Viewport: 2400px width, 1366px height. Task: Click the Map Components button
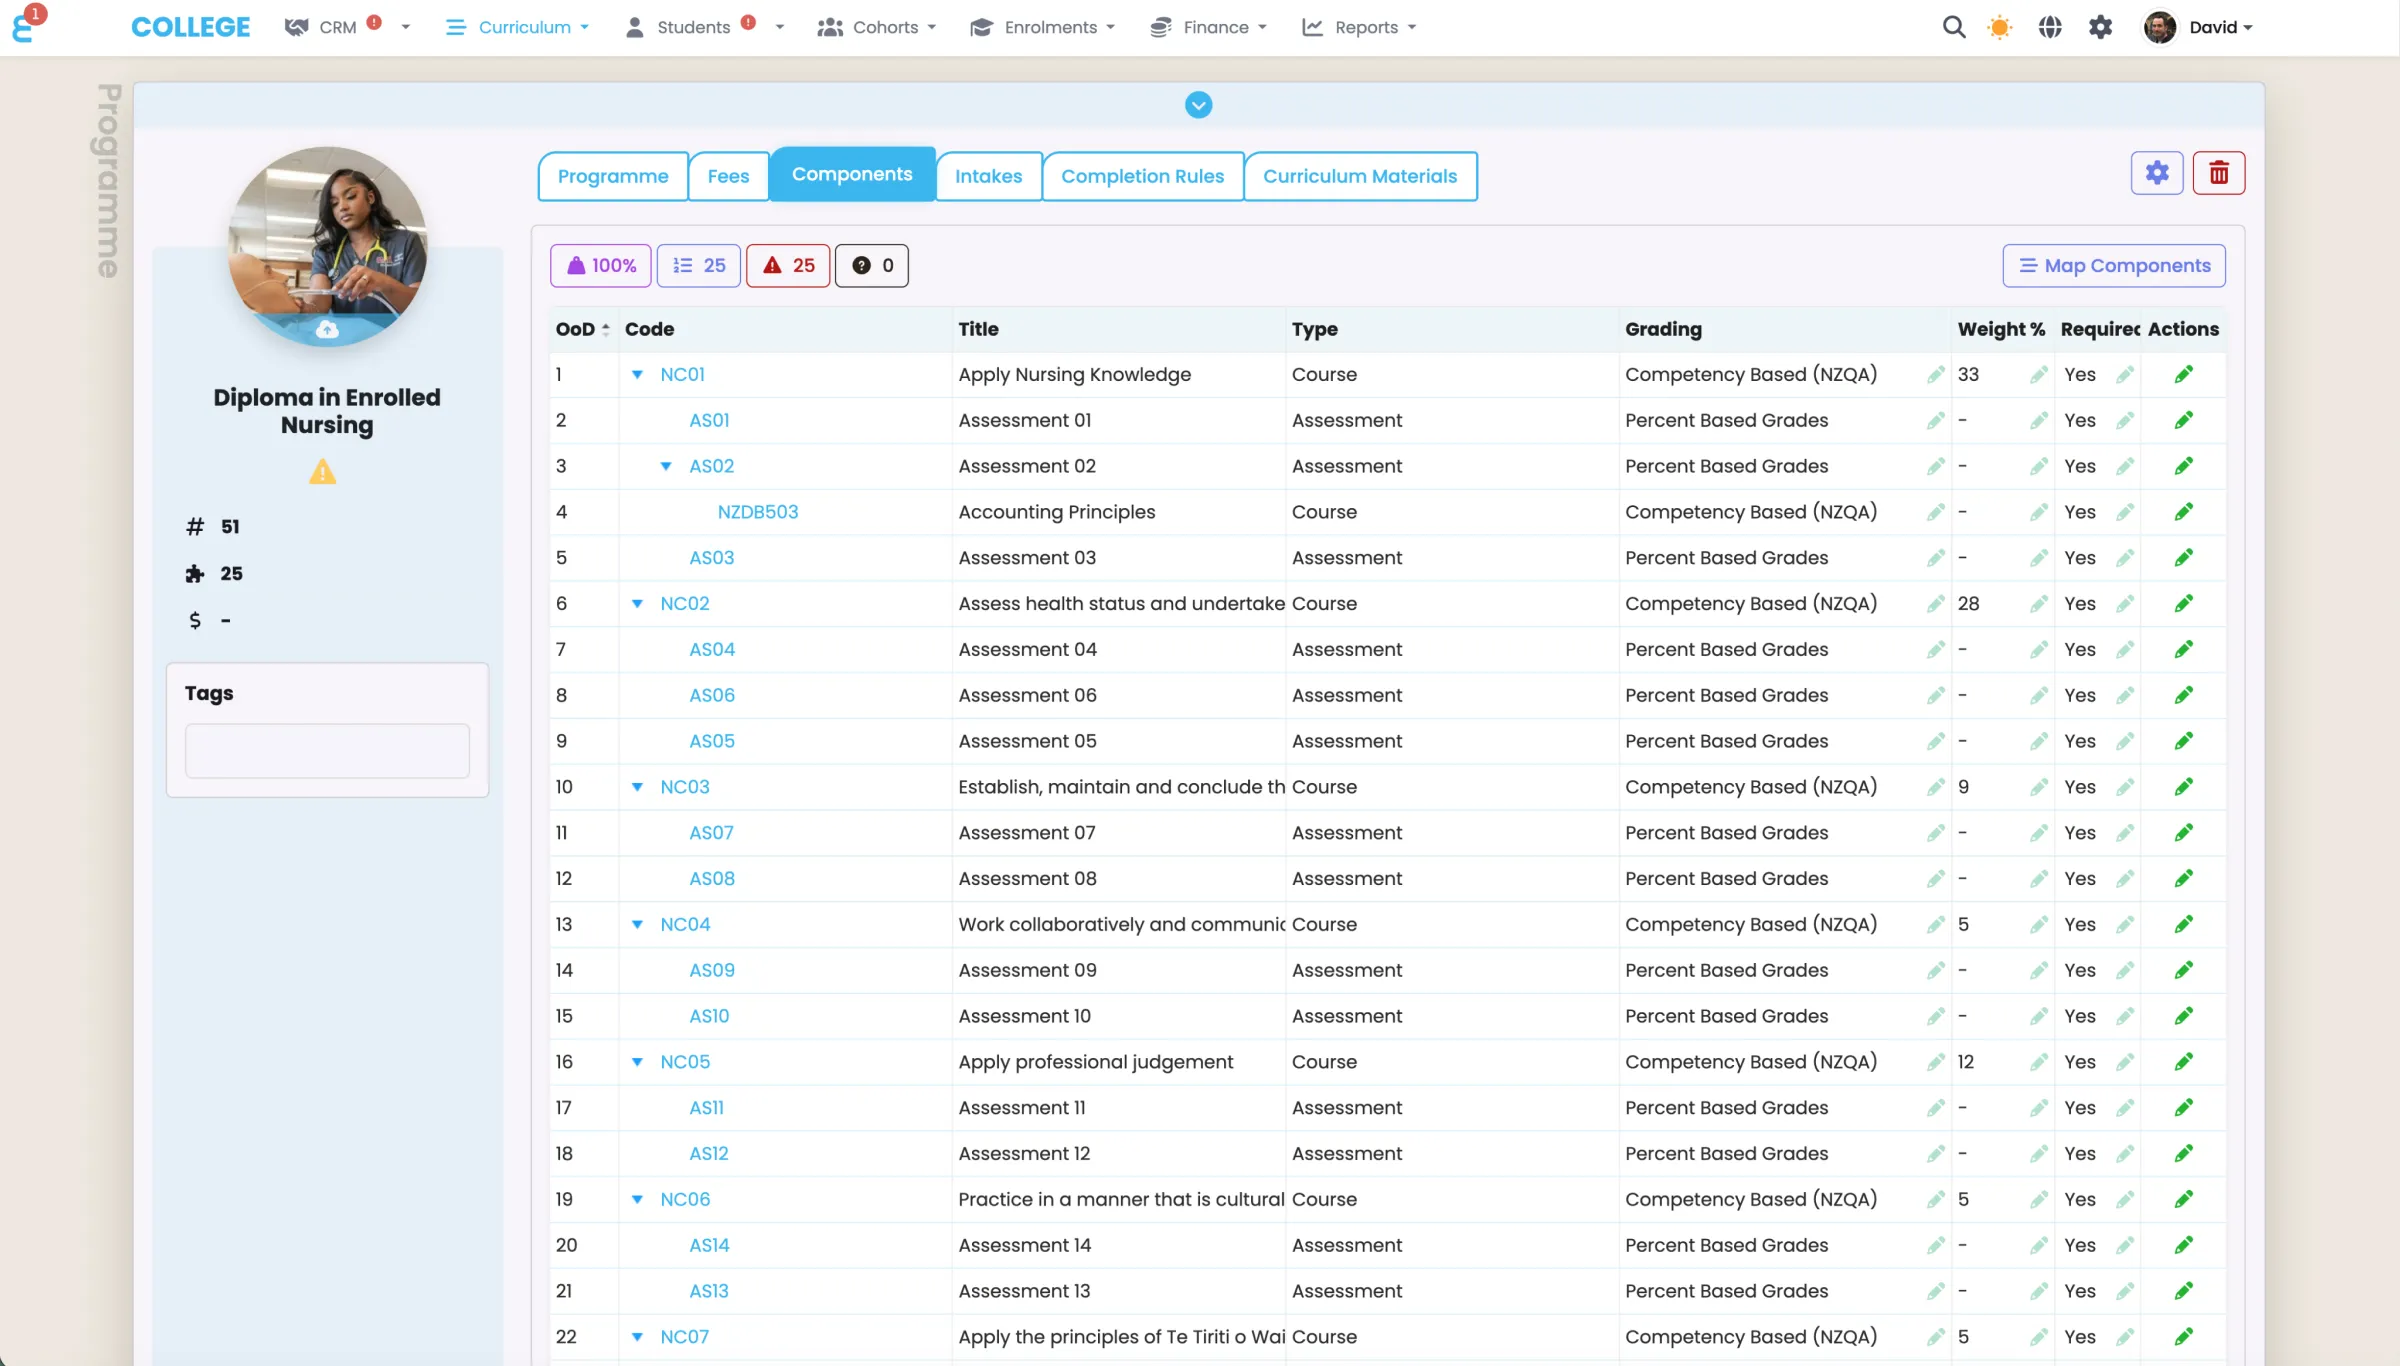click(2114, 265)
